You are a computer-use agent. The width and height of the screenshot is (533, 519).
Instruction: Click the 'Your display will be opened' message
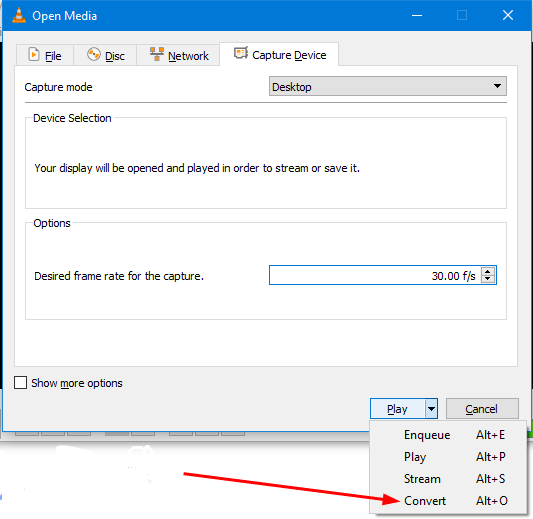coord(197,168)
